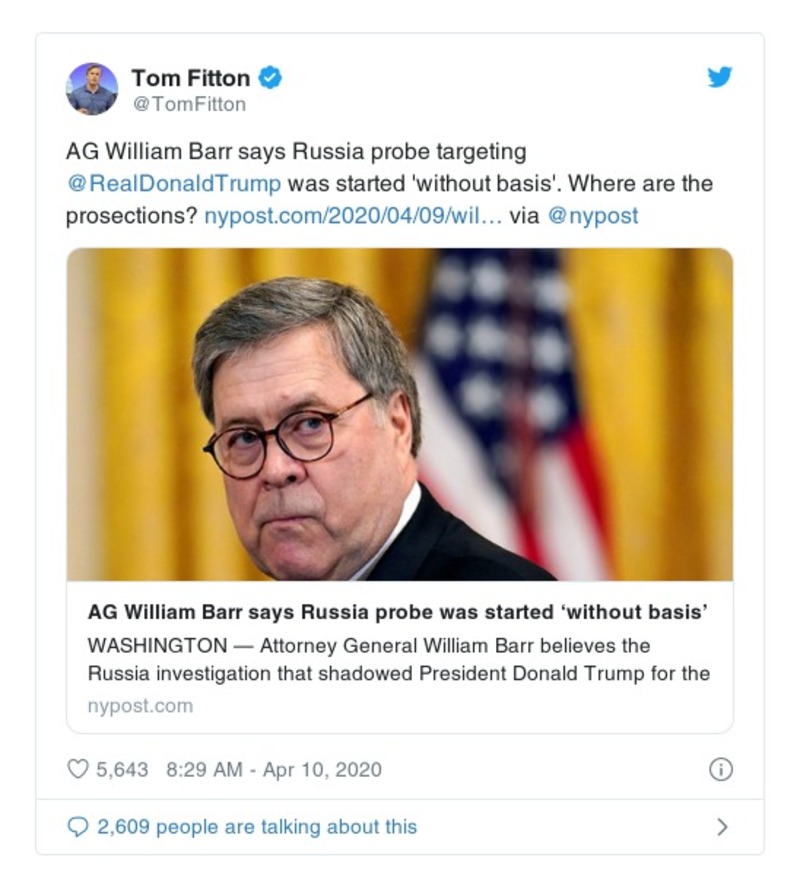This screenshot has width=800, height=889.
Task: Open the Tom Fitton display name
Action: tap(190, 77)
